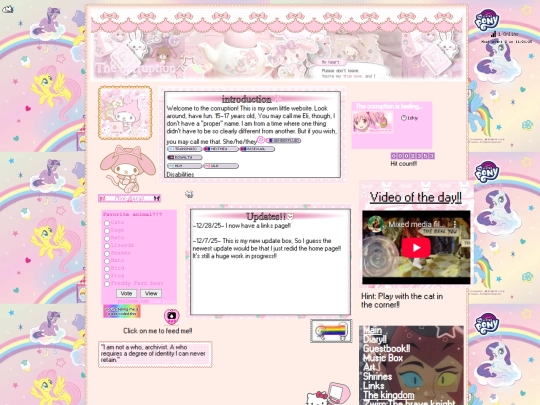Click 'Click on me to feed me!!' text
The width and height of the screenshot is (540, 405).
pyautogui.click(x=158, y=331)
